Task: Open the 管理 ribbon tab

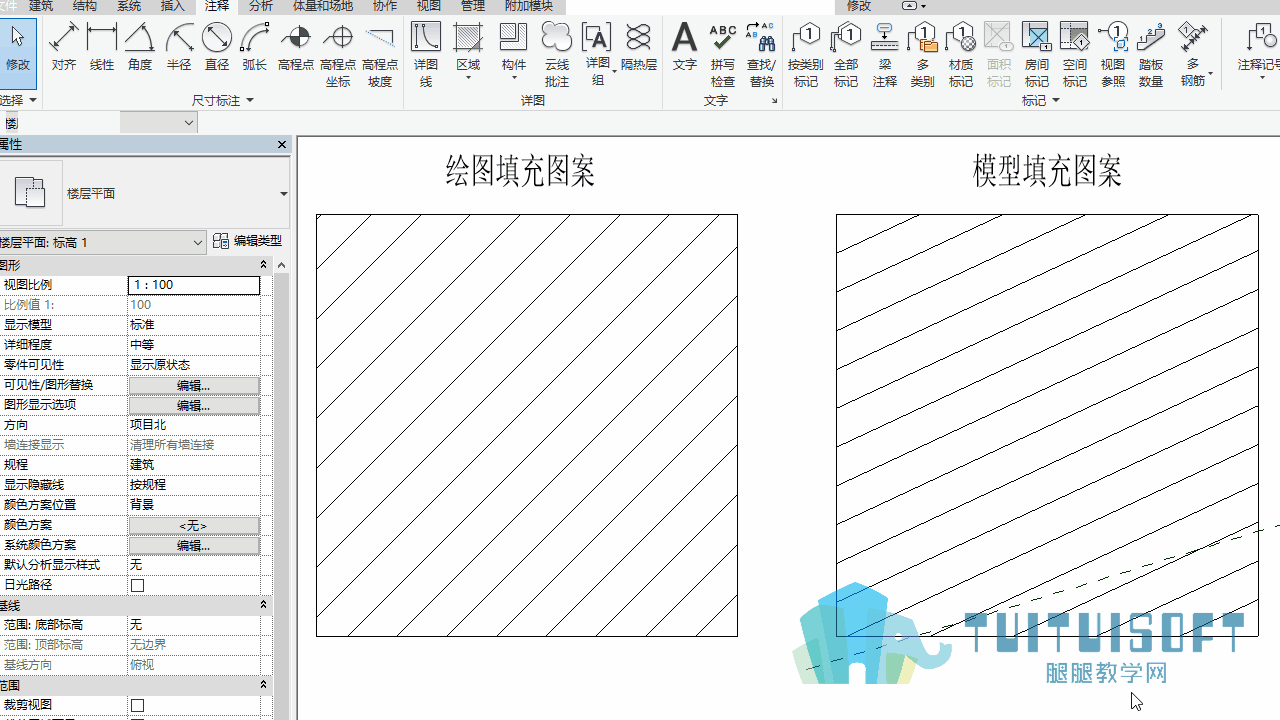Action: [x=473, y=6]
